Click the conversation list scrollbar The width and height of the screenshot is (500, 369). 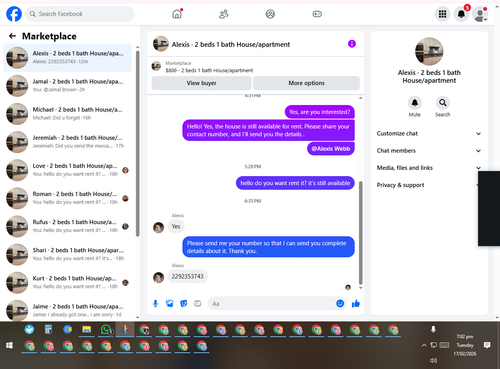(x=137, y=144)
